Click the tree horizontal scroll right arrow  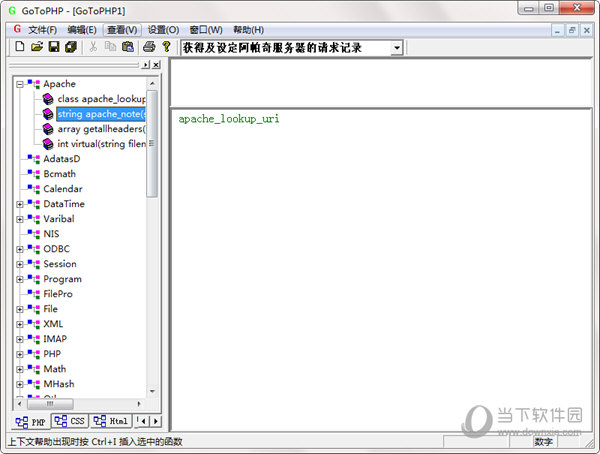(139, 404)
